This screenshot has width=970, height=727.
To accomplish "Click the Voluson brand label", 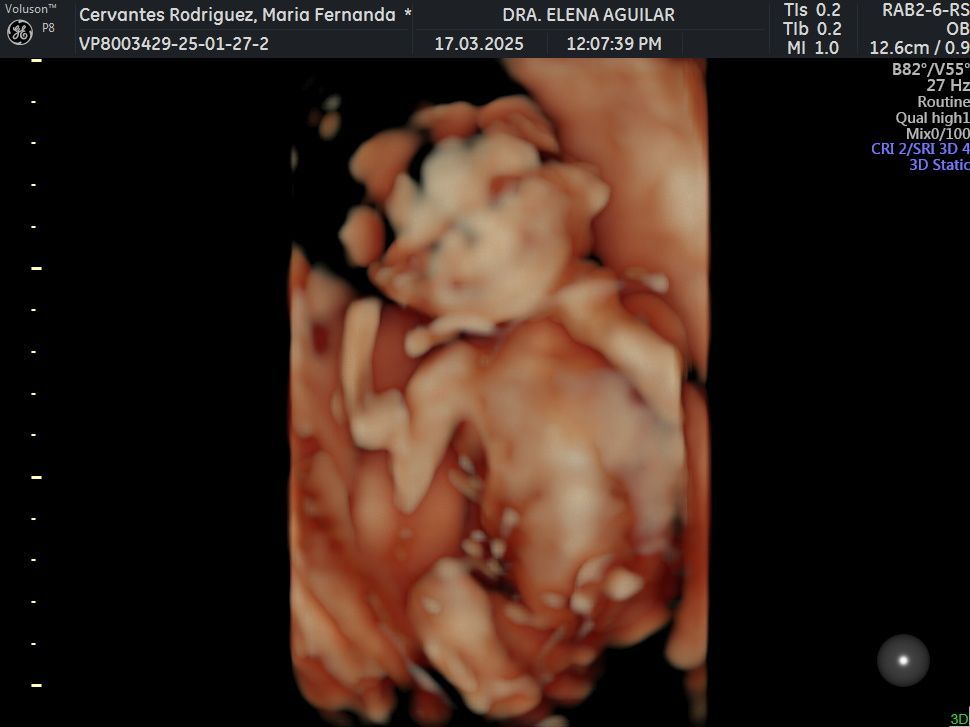I will 28,8.
